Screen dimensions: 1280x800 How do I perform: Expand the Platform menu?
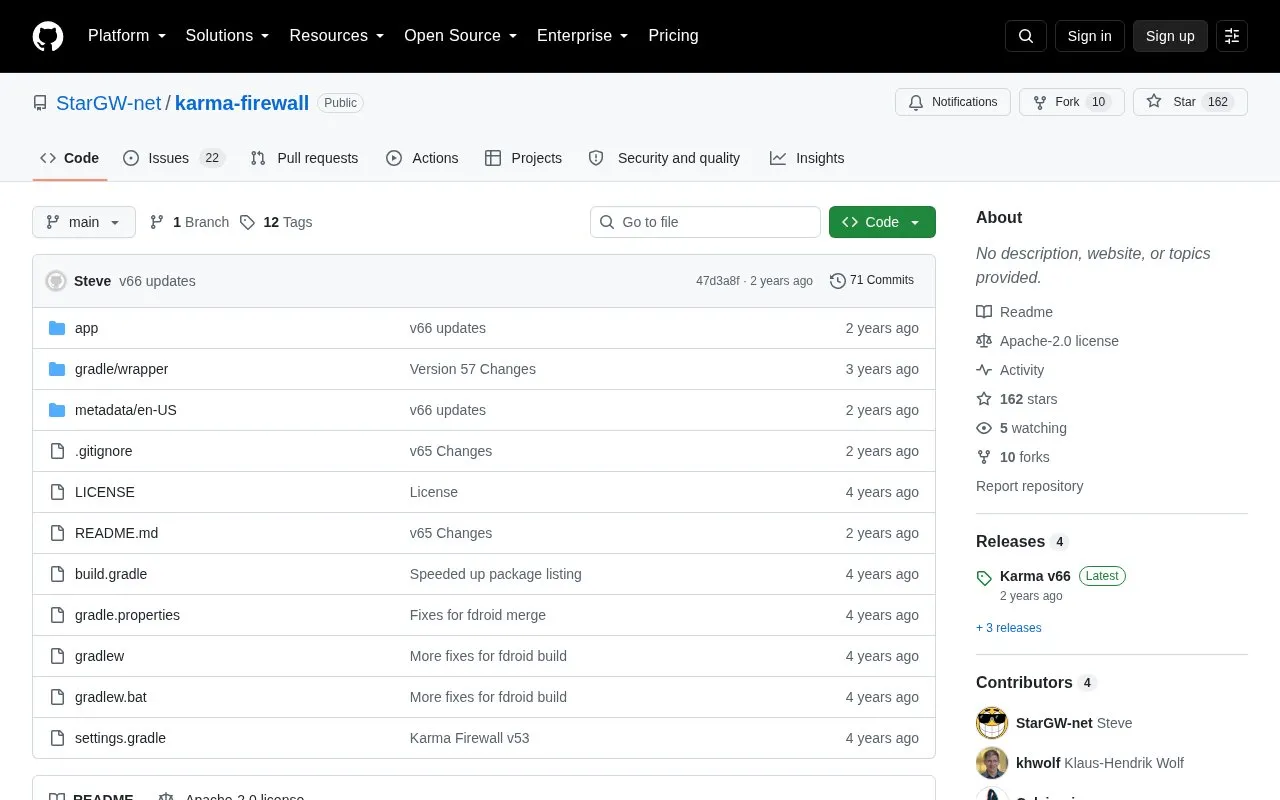tap(127, 36)
